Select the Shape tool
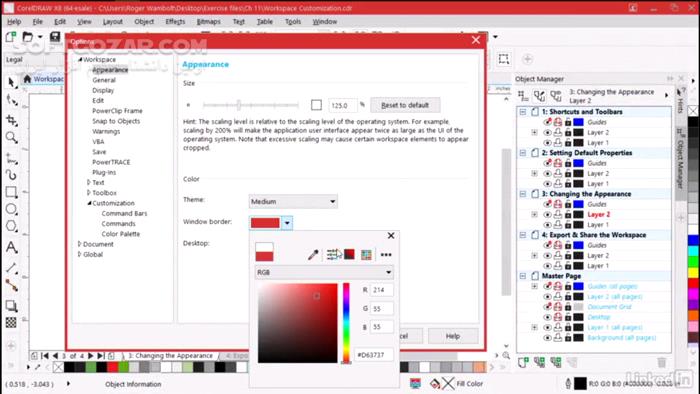The height and width of the screenshot is (394, 700). 12,100
